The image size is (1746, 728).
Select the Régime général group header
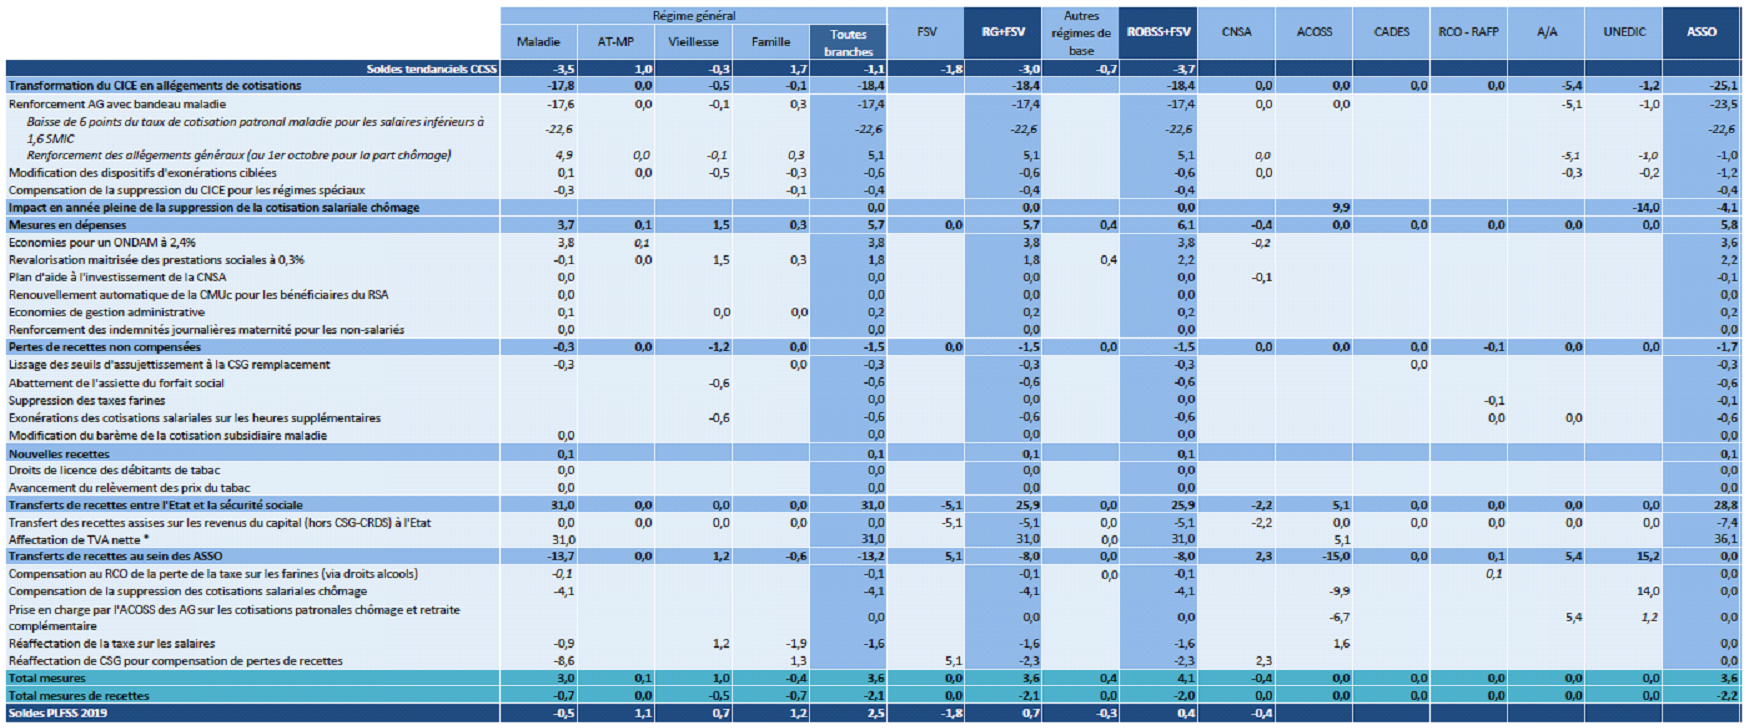coord(693,16)
